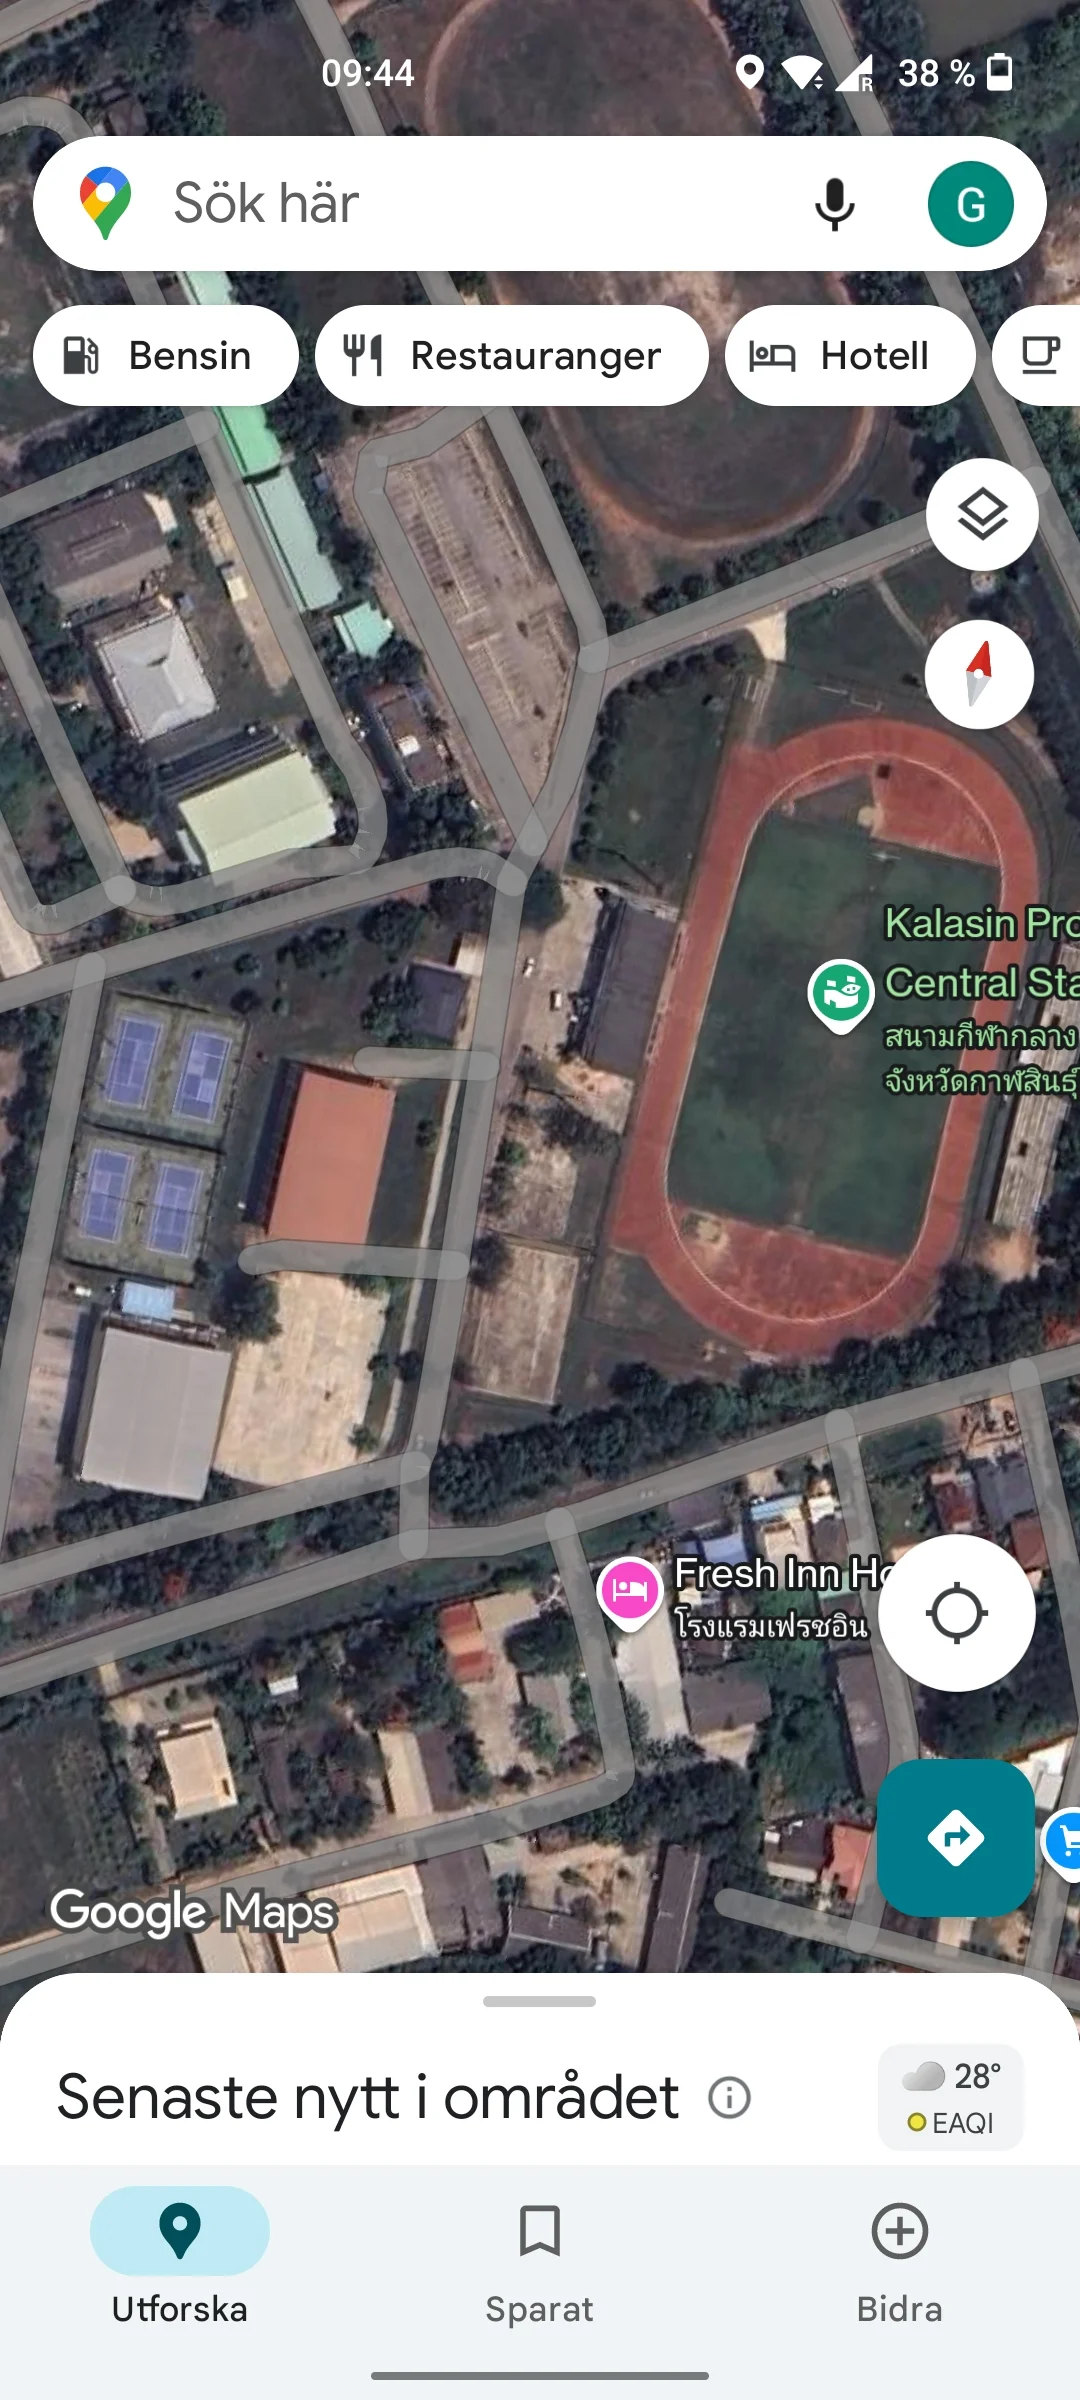The image size is (1080, 2400).
Task: Open the map layers button
Action: pyautogui.click(x=982, y=514)
